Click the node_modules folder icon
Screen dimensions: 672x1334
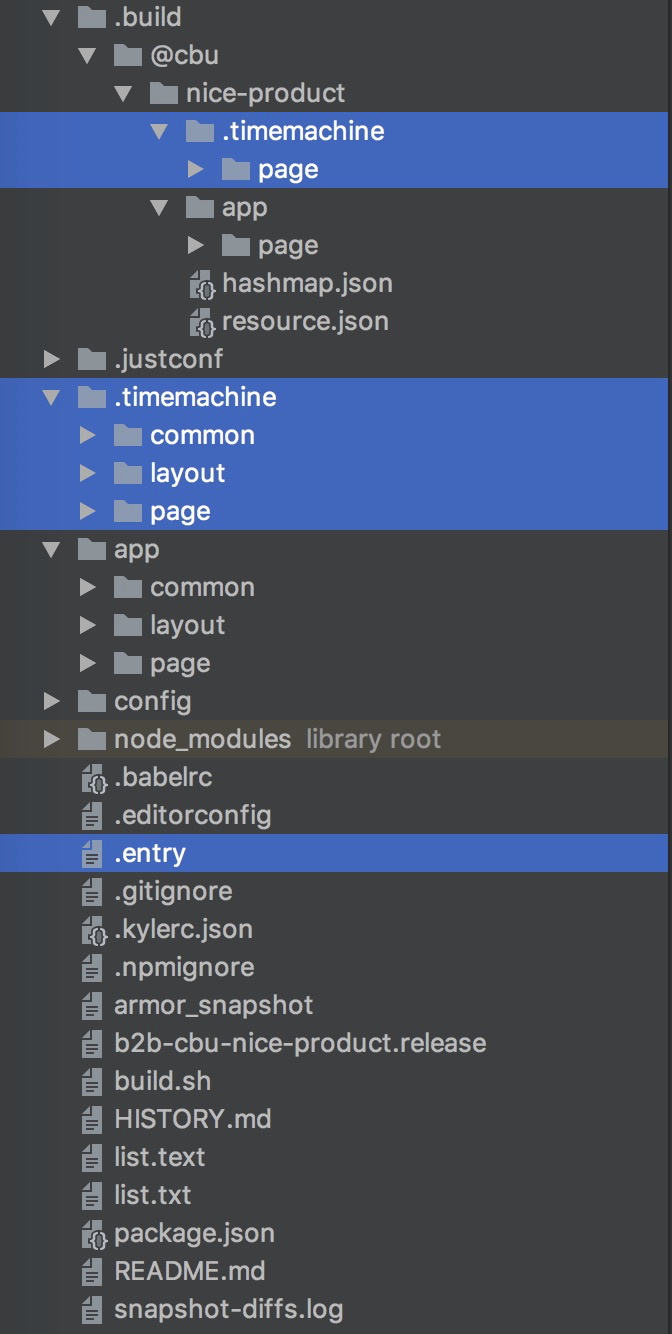(92, 740)
